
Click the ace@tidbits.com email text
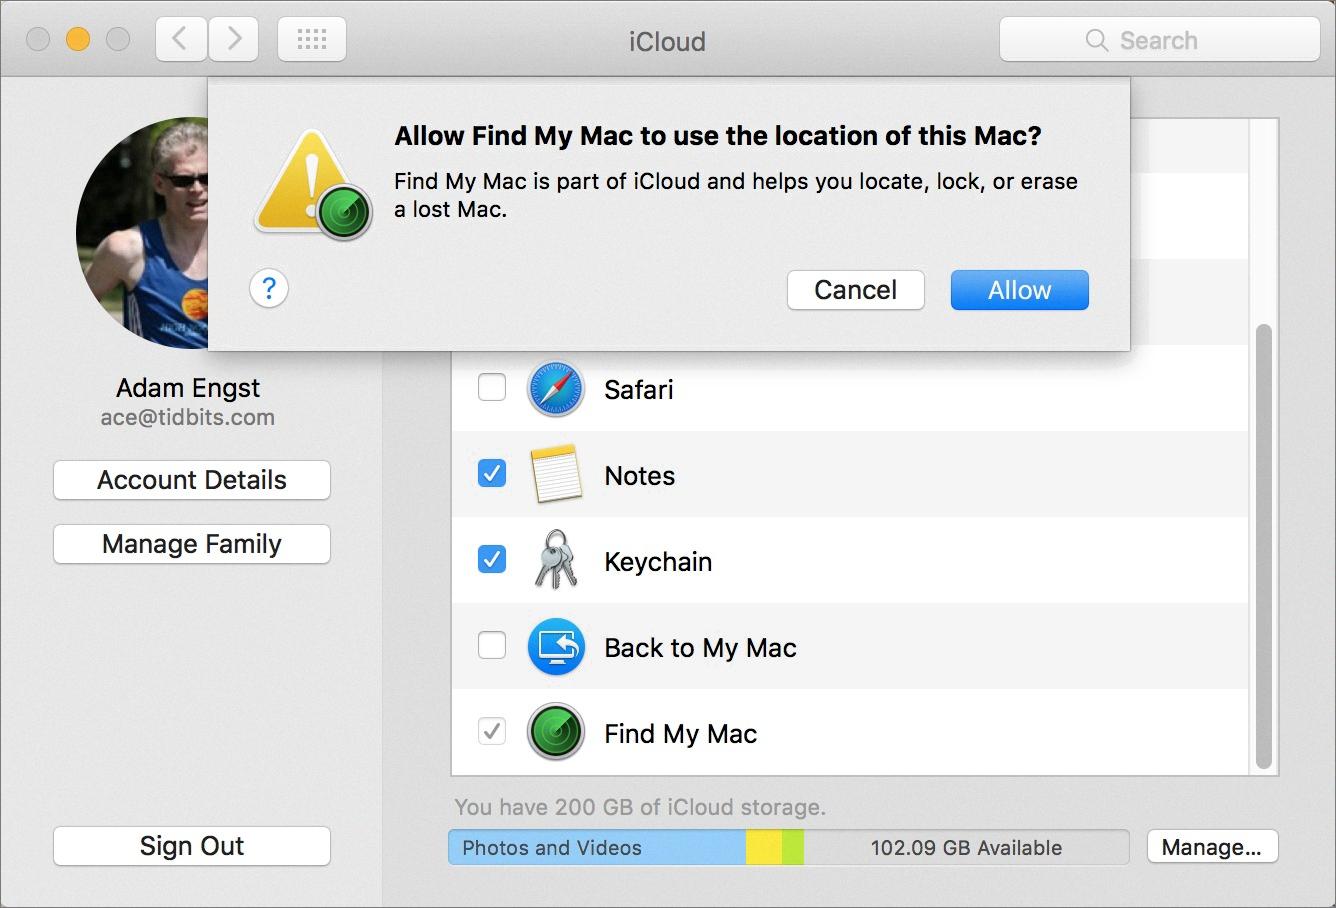tap(188, 418)
